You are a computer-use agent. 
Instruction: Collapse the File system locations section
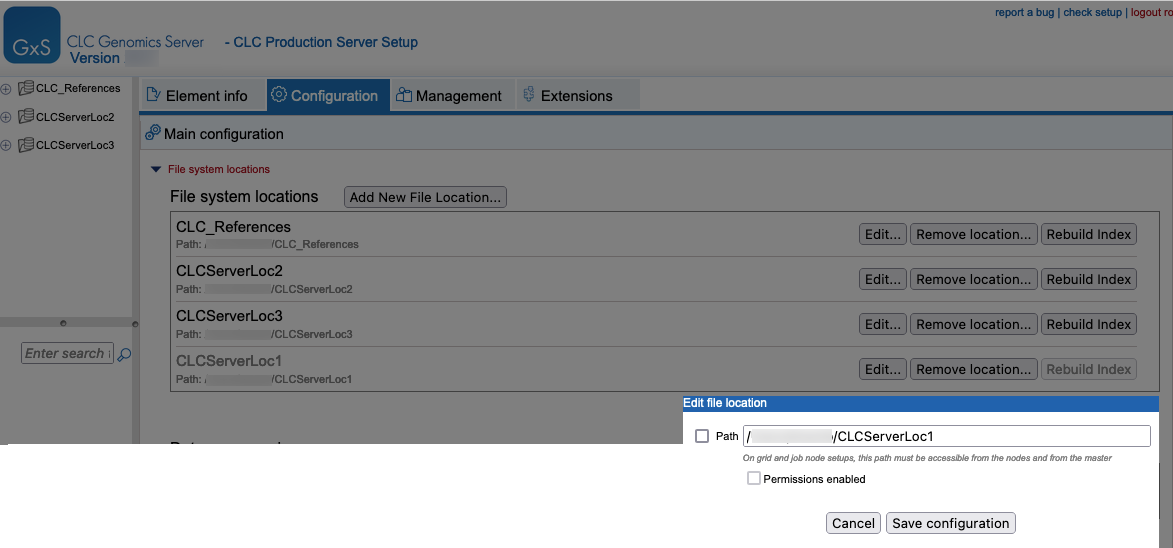(155, 170)
